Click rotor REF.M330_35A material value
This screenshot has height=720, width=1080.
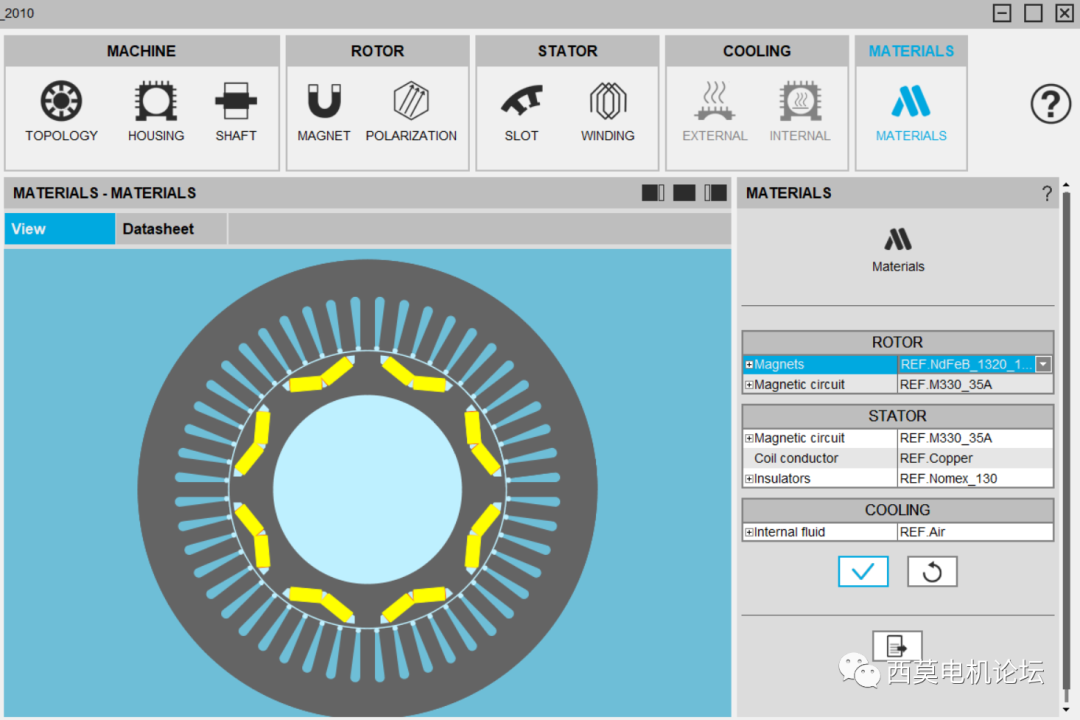(x=975, y=384)
